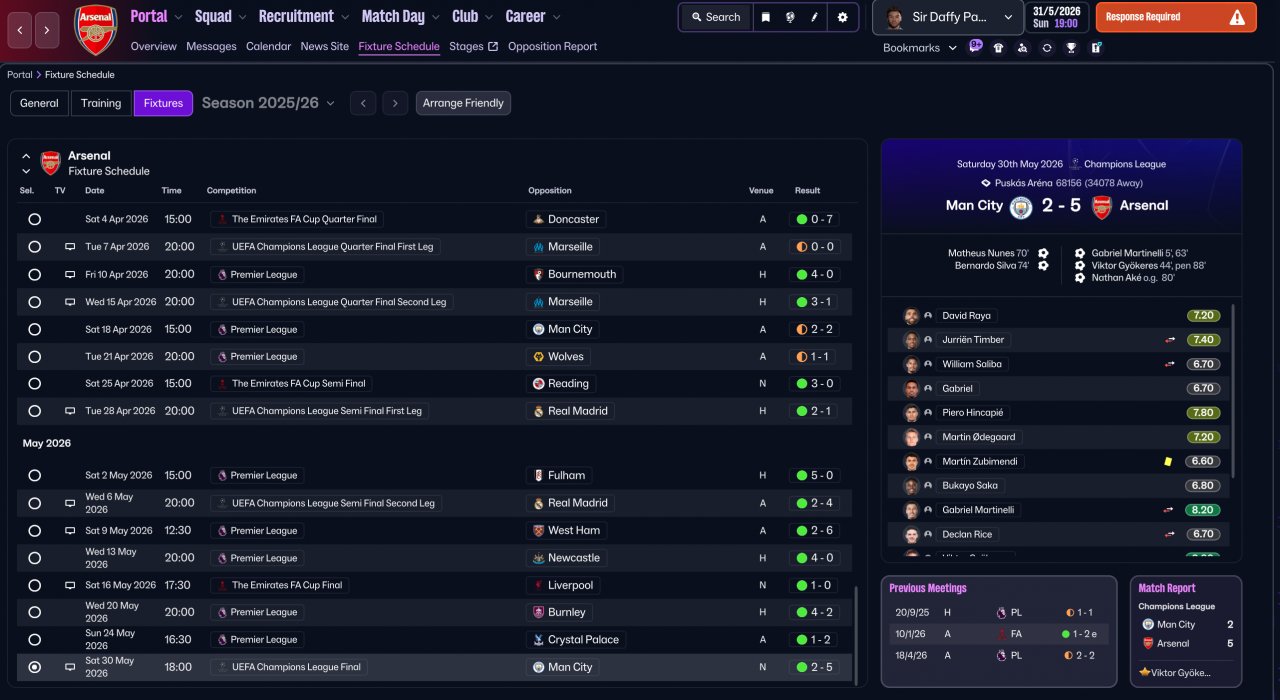
Task: Select the radio button for Newcastle fixture
Action: [x=35, y=558]
